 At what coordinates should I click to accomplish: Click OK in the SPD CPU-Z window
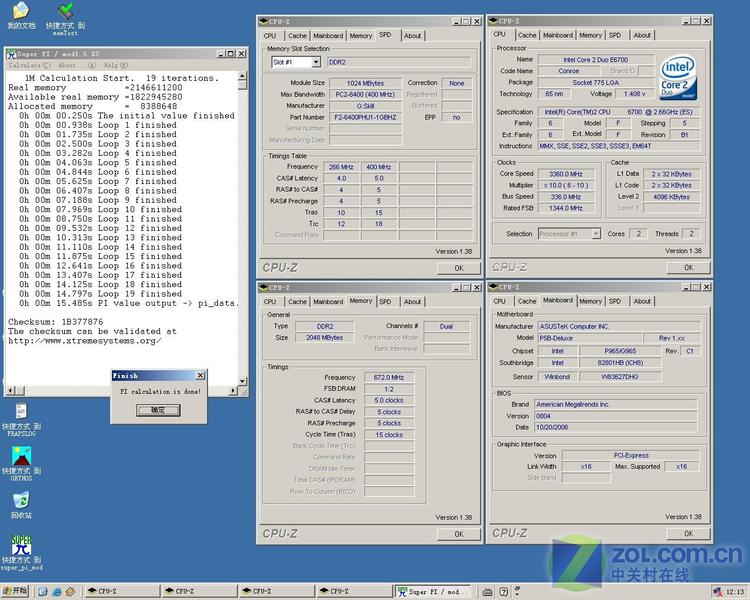(459, 268)
